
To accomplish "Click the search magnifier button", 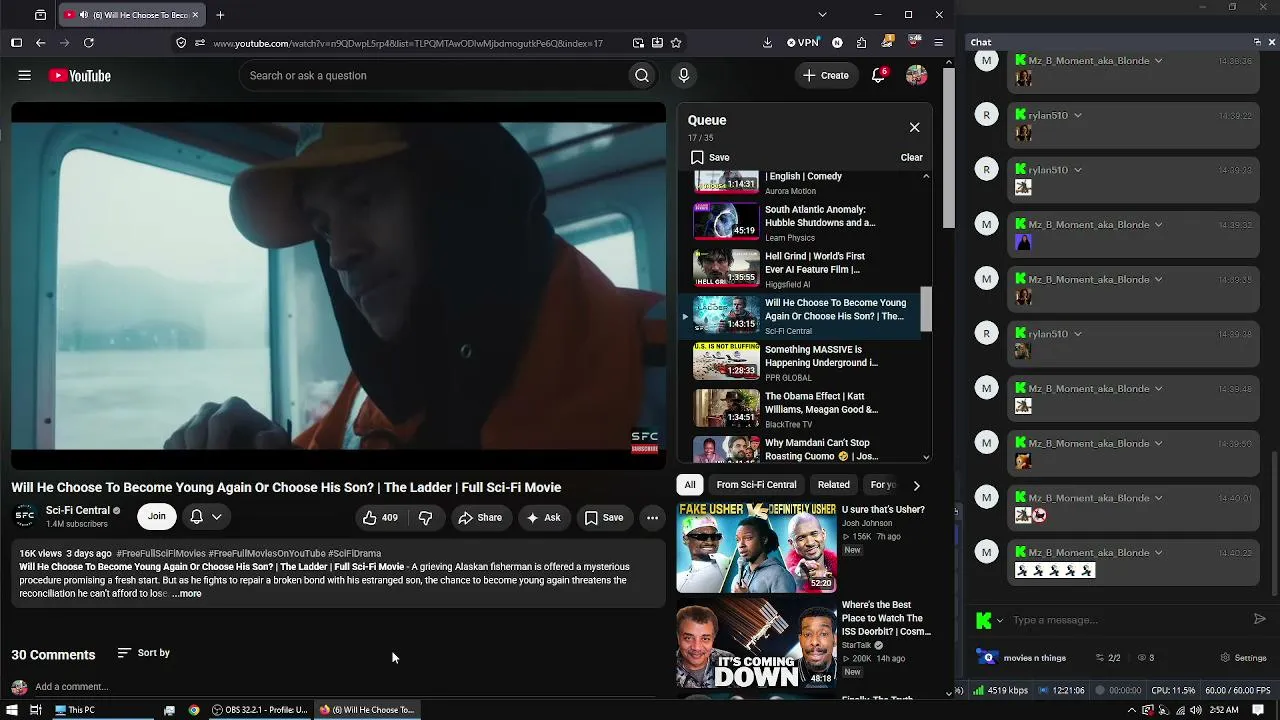I will [642, 76].
